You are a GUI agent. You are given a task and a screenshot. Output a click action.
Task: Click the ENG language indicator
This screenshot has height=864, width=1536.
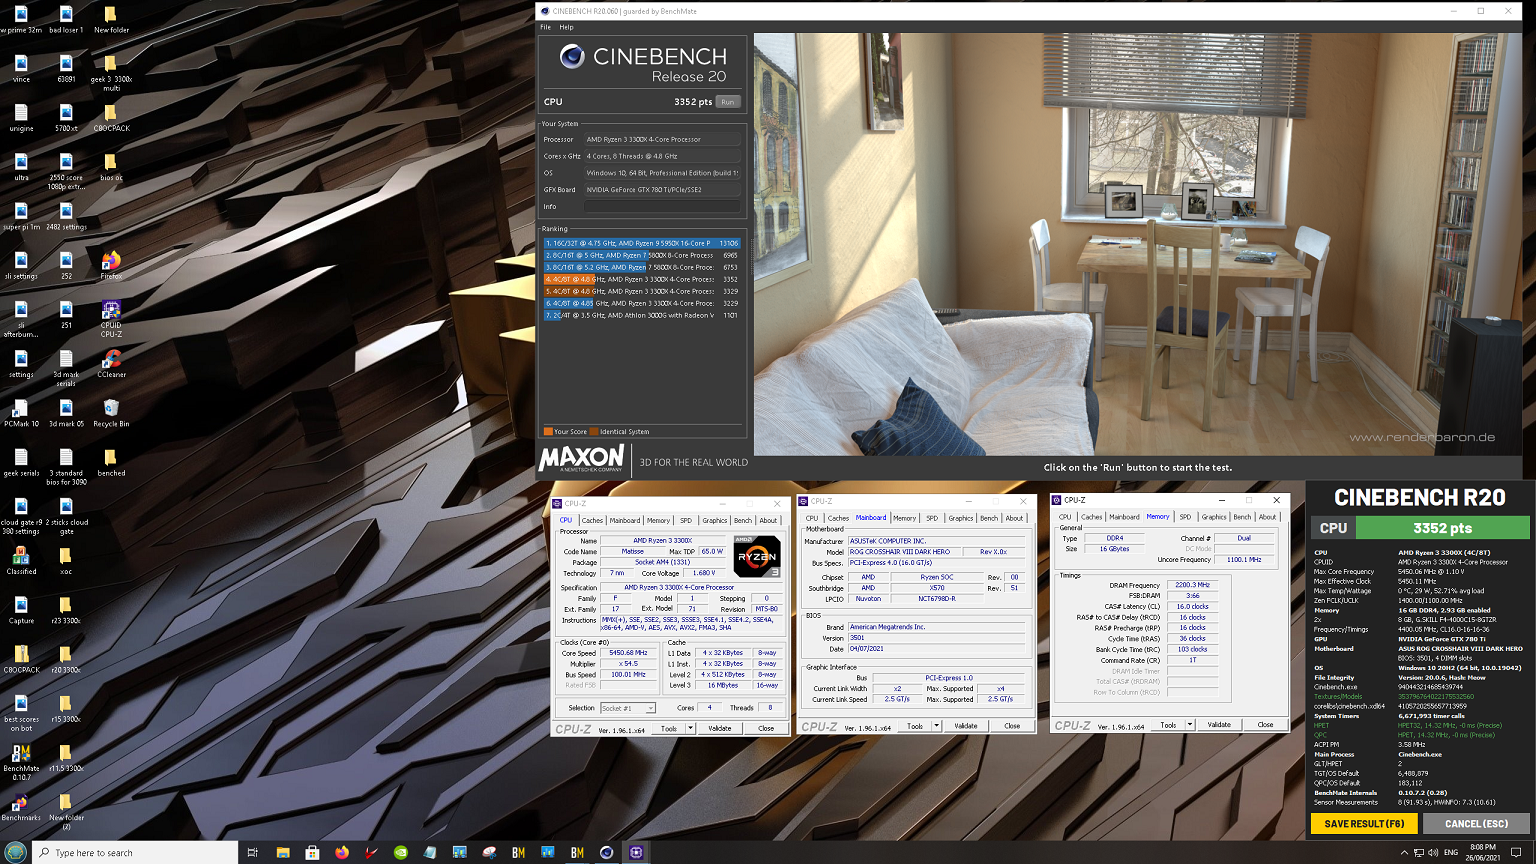point(1451,852)
